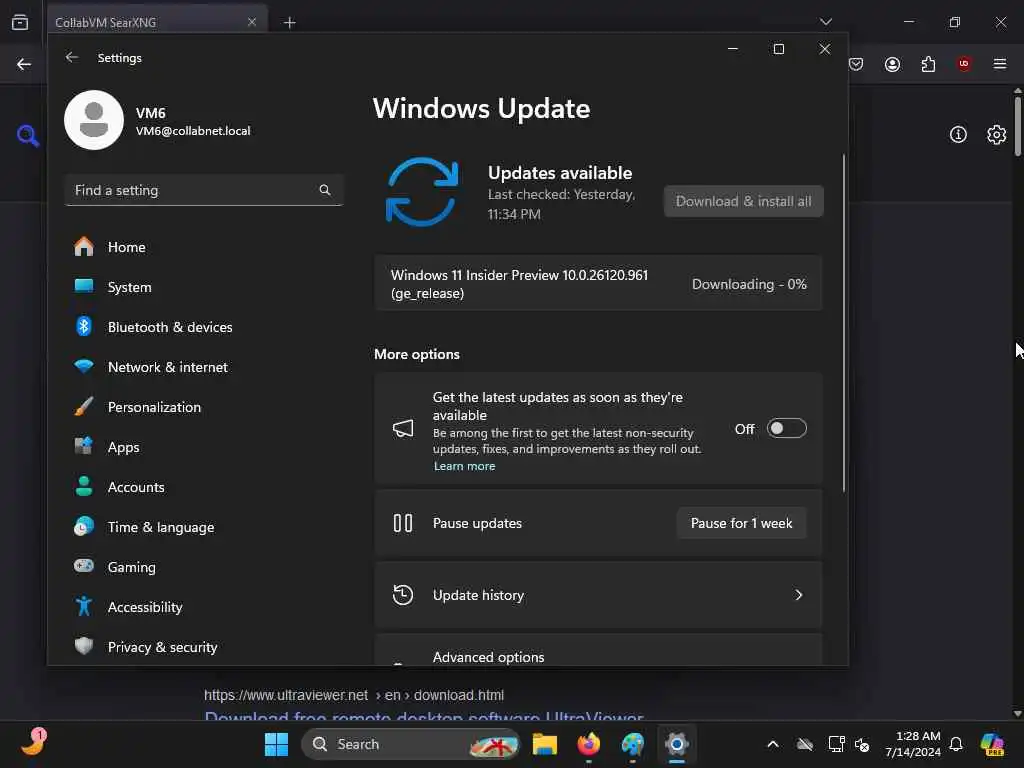The image size is (1024, 768).
Task: Click the Pocket icon in browser toolbar
Action: point(856,64)
